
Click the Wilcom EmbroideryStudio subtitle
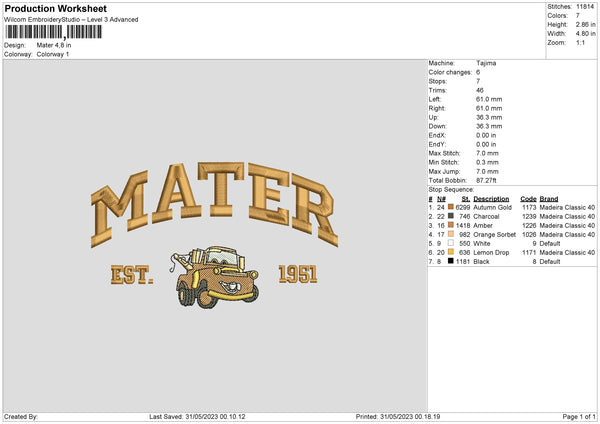71,20
